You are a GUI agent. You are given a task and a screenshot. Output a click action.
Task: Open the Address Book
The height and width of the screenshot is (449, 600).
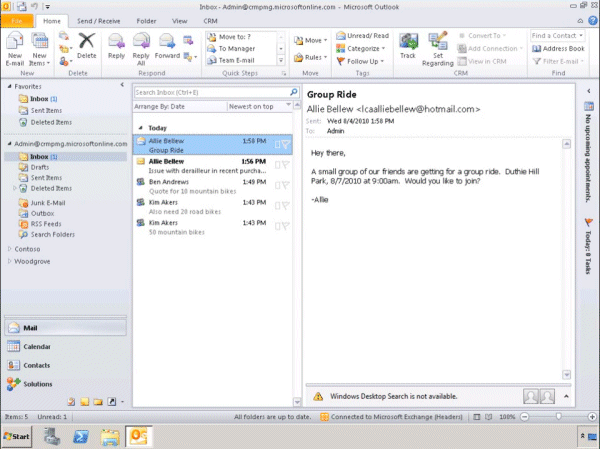[x=558, y=49]
